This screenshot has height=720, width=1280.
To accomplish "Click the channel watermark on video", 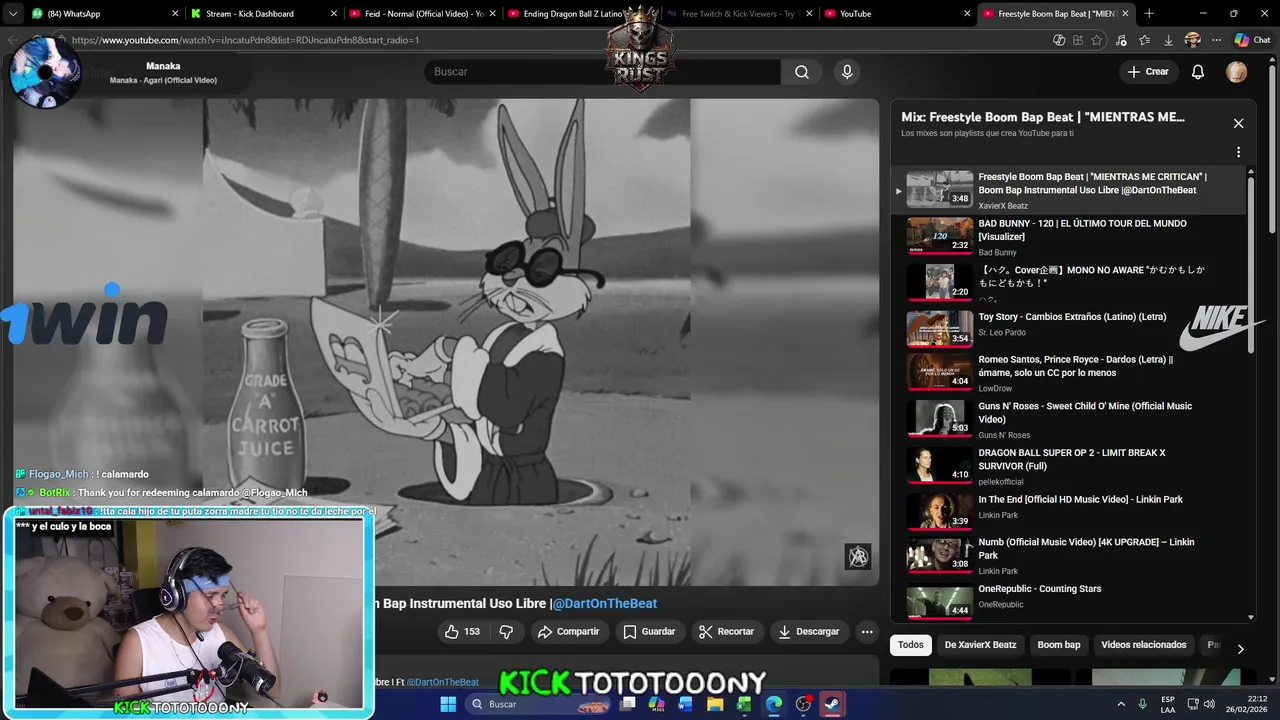I will pyautogui.click(x=858, y=557).
